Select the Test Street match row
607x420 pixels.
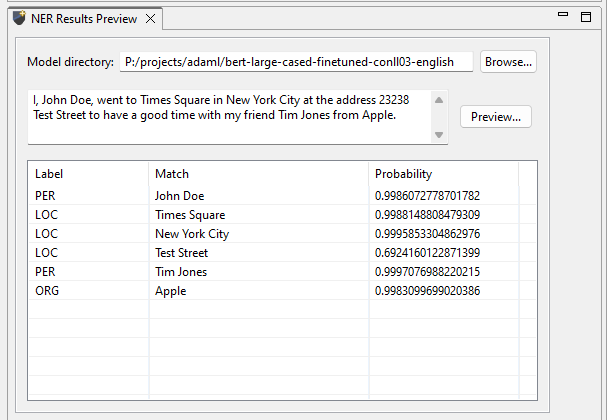tap(182, 253)
